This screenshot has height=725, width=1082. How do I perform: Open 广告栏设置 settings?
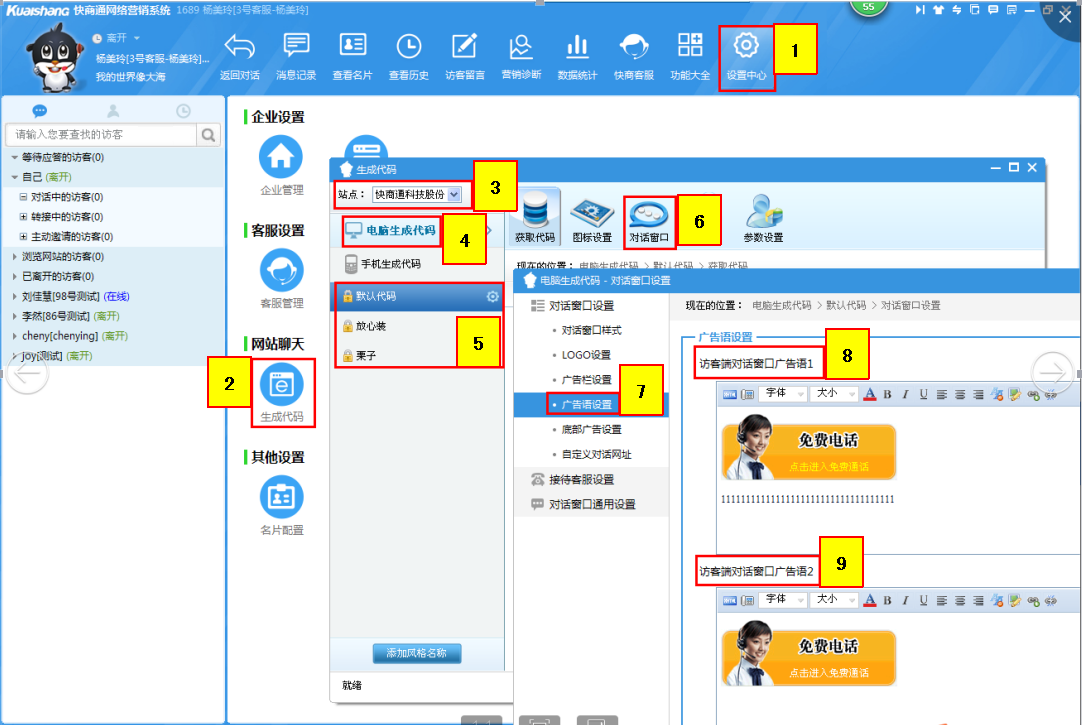tap(587, 380)
